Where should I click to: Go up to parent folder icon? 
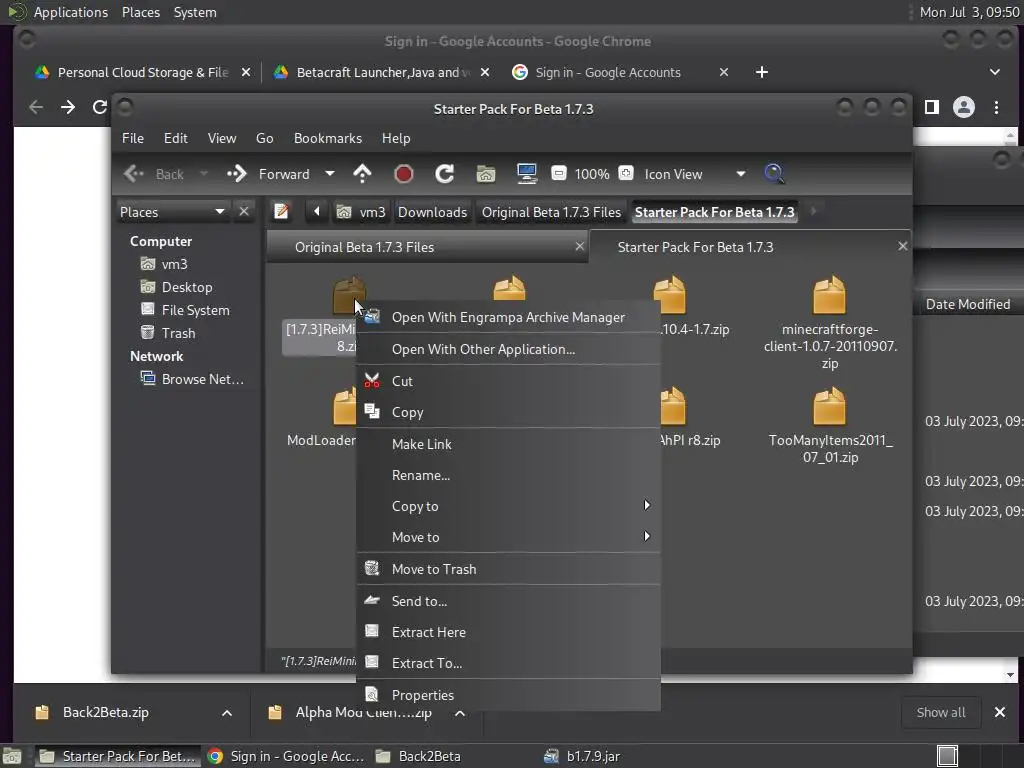point(362,174)
